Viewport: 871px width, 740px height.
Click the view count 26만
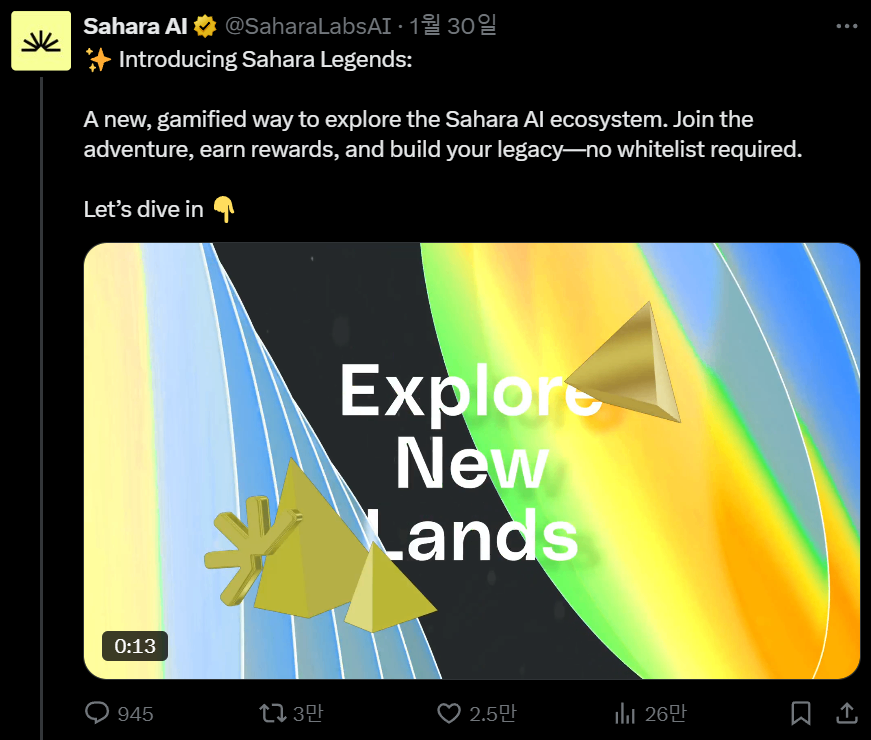(665, 713)
